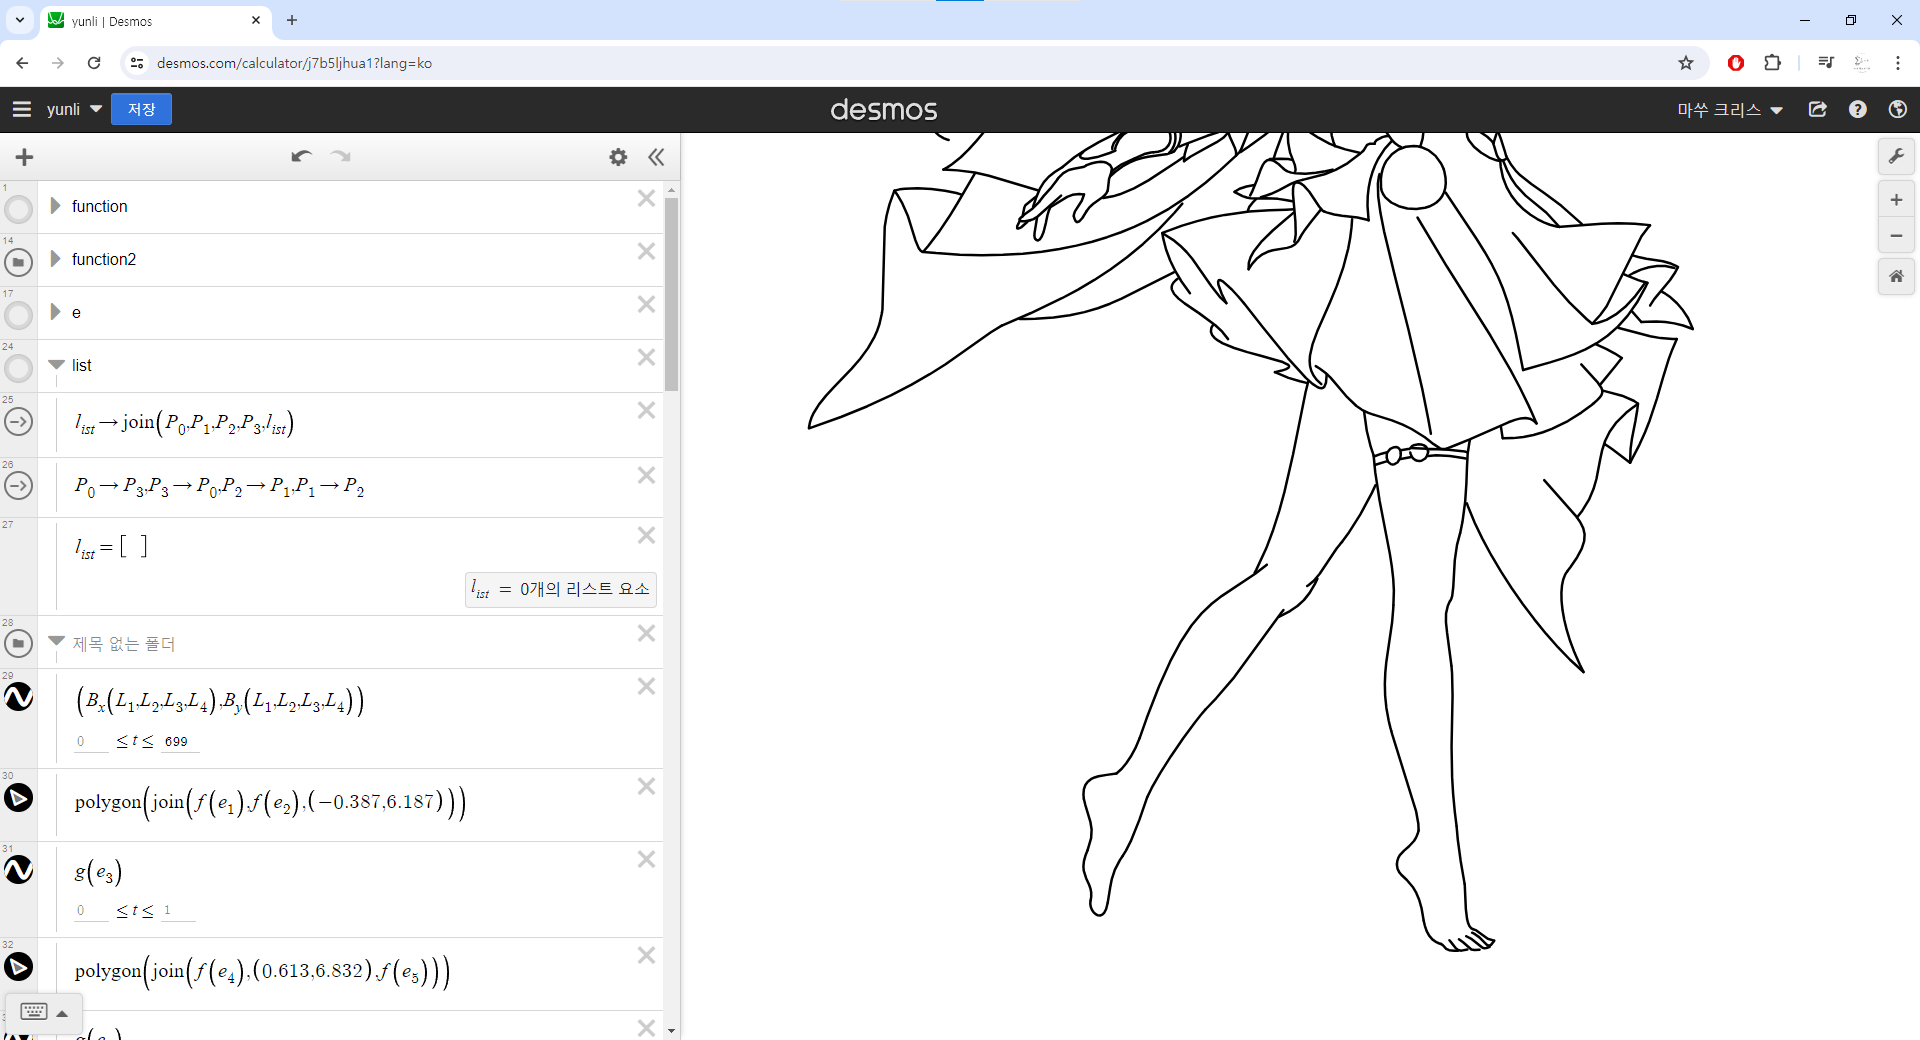Run the P0→P3 action on row 26
This screenshot has width=1920, height=1040.
click(x=18, y=485)
